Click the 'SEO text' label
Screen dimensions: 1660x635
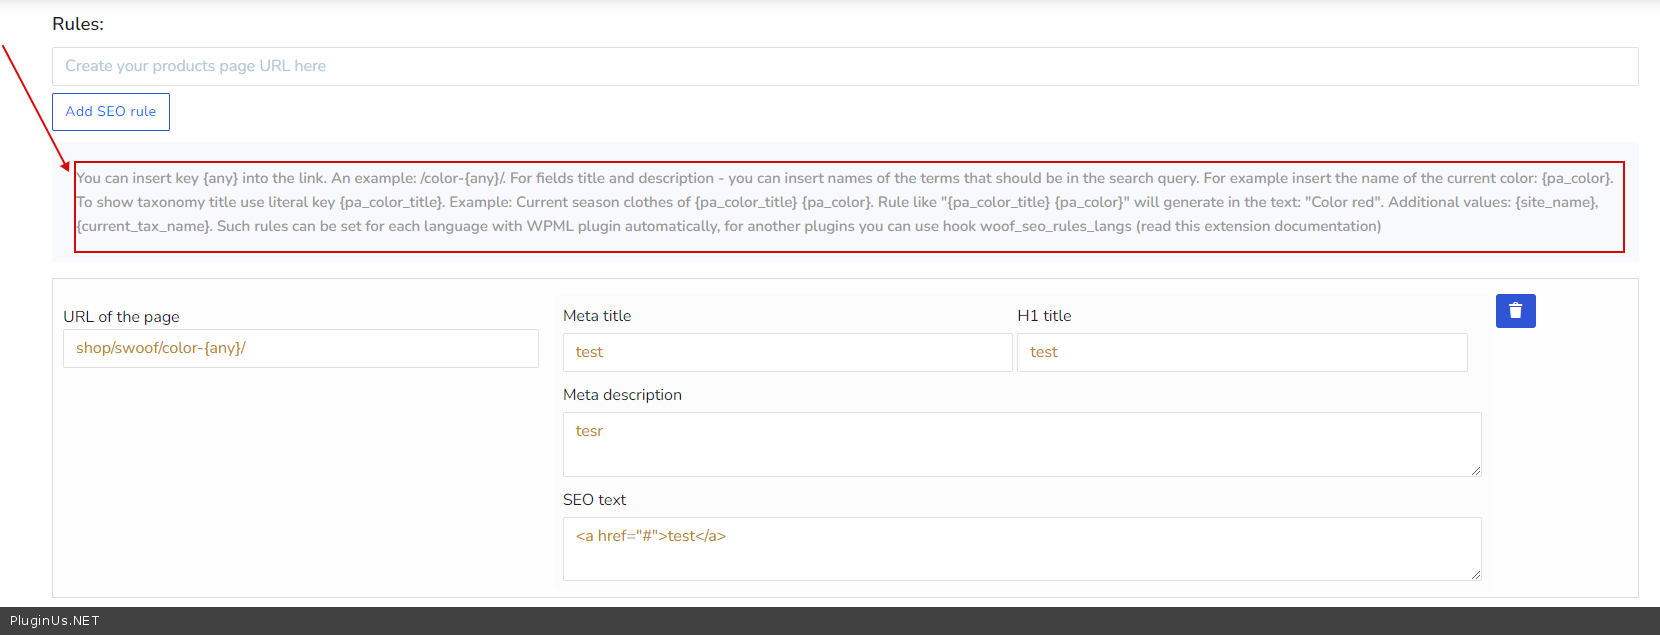594,500
